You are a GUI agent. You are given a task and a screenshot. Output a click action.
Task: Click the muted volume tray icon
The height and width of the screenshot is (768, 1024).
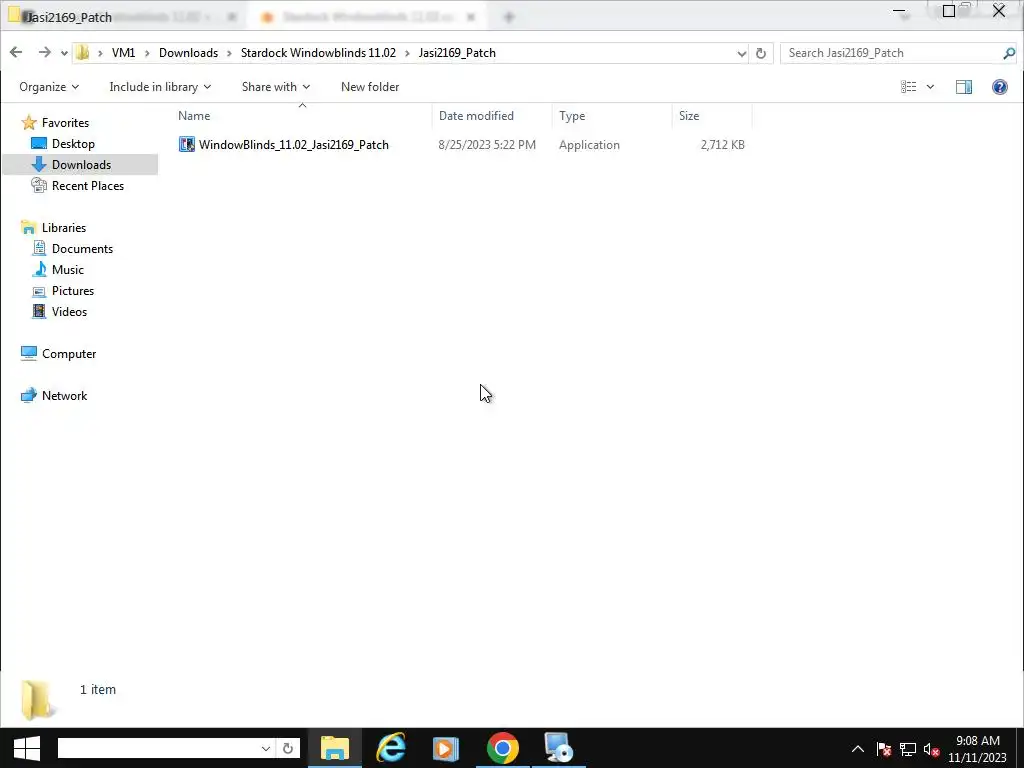click(932, 750)
